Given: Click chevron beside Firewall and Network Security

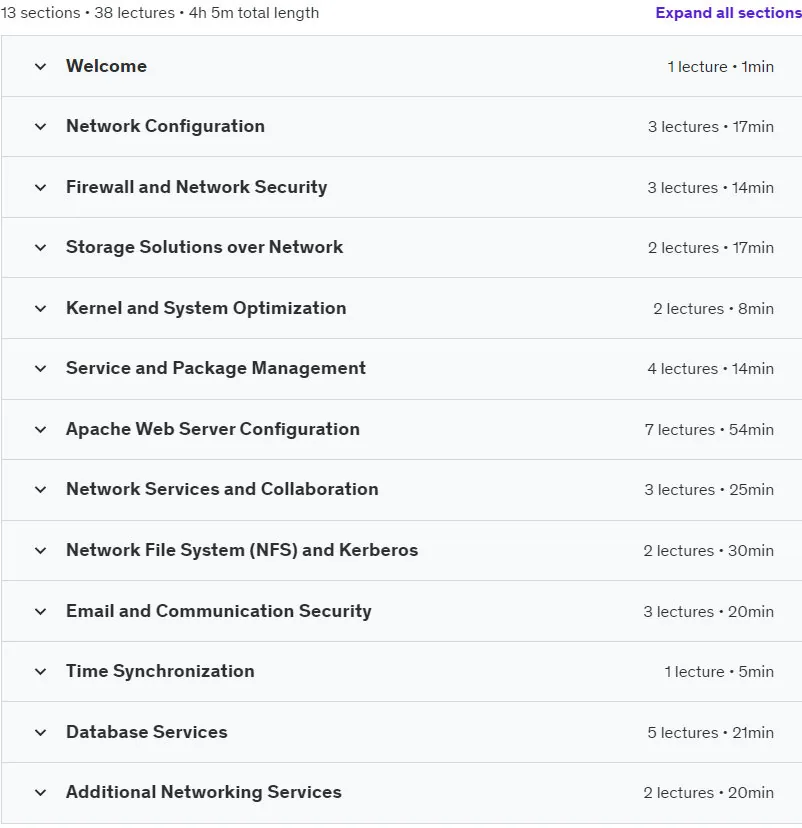Looking at the screenshot, I should click(x=40, y=187).
